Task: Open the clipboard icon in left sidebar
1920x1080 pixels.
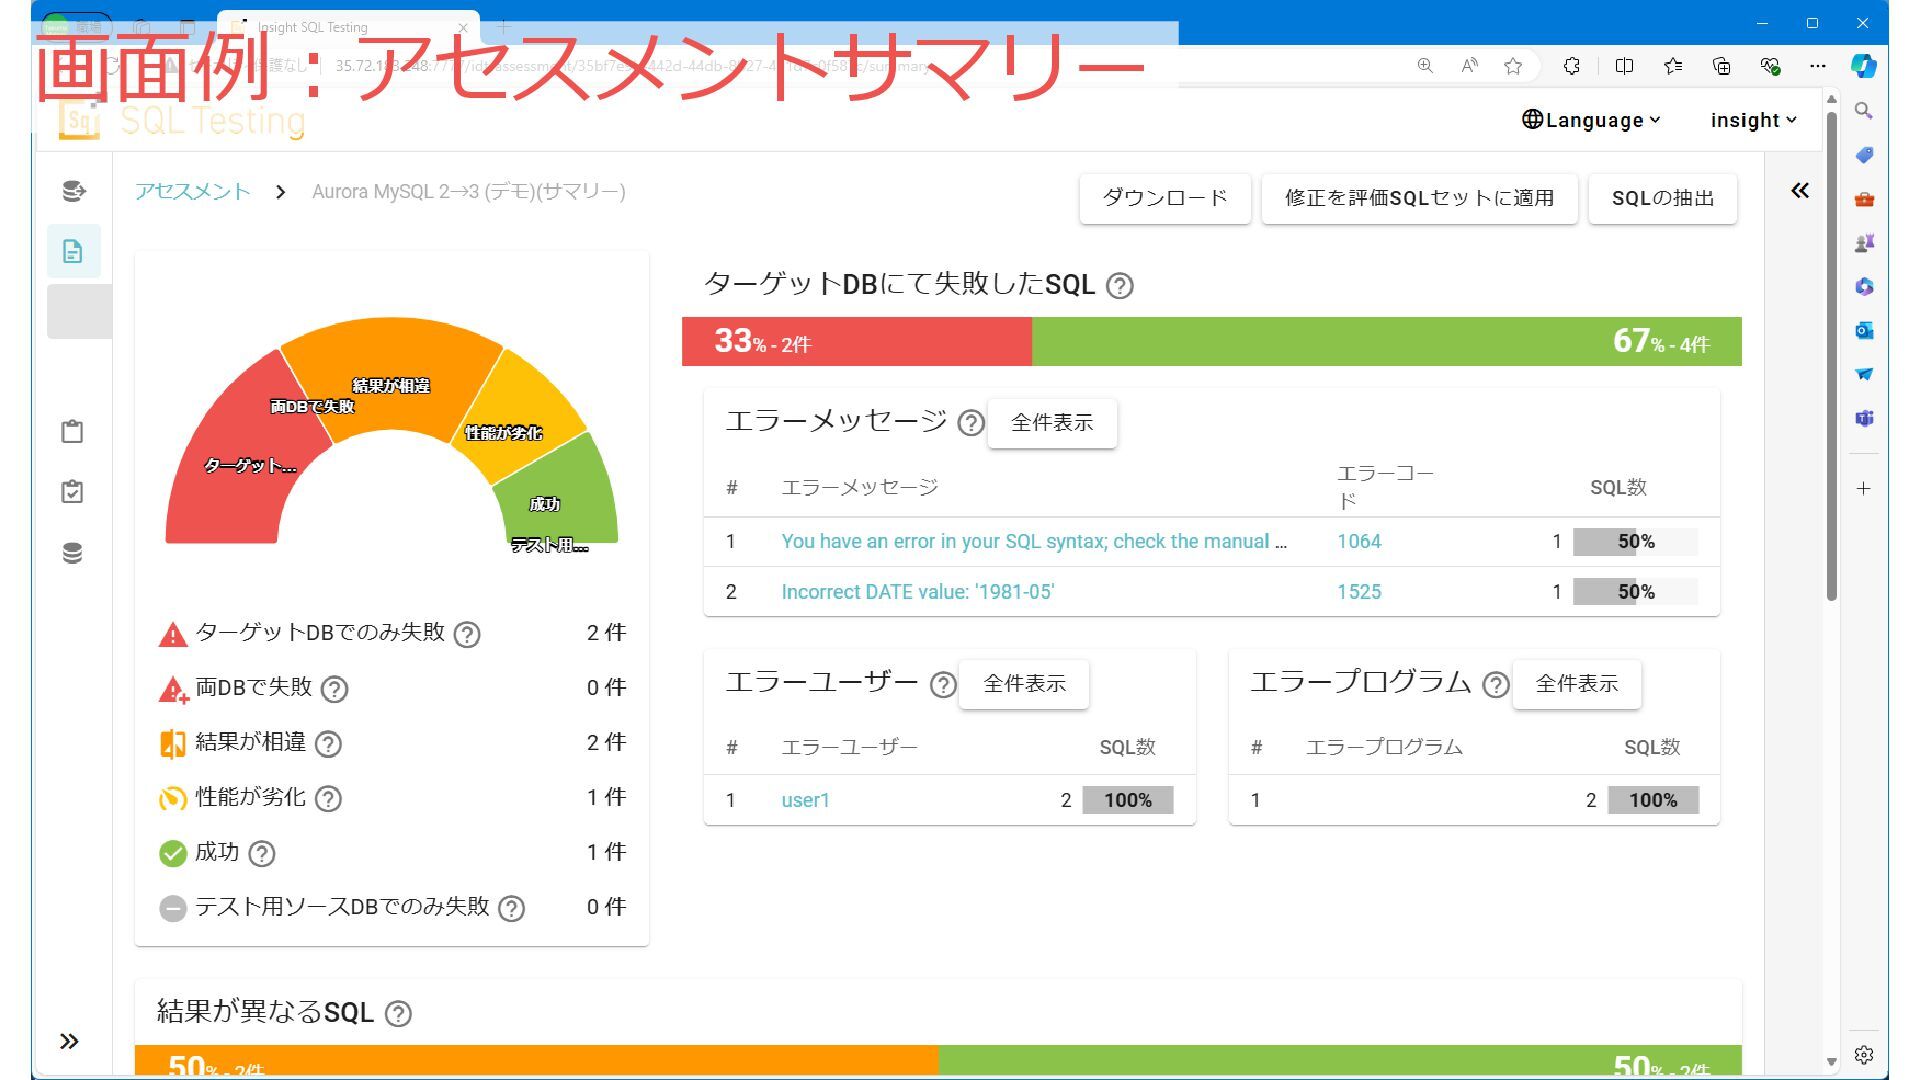Action: point(72,431)
